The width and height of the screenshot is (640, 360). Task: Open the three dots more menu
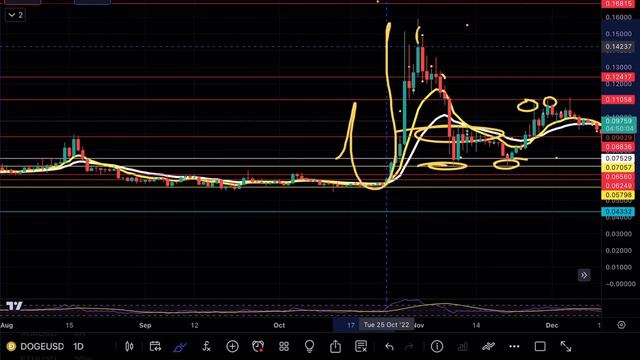point(514,347)
